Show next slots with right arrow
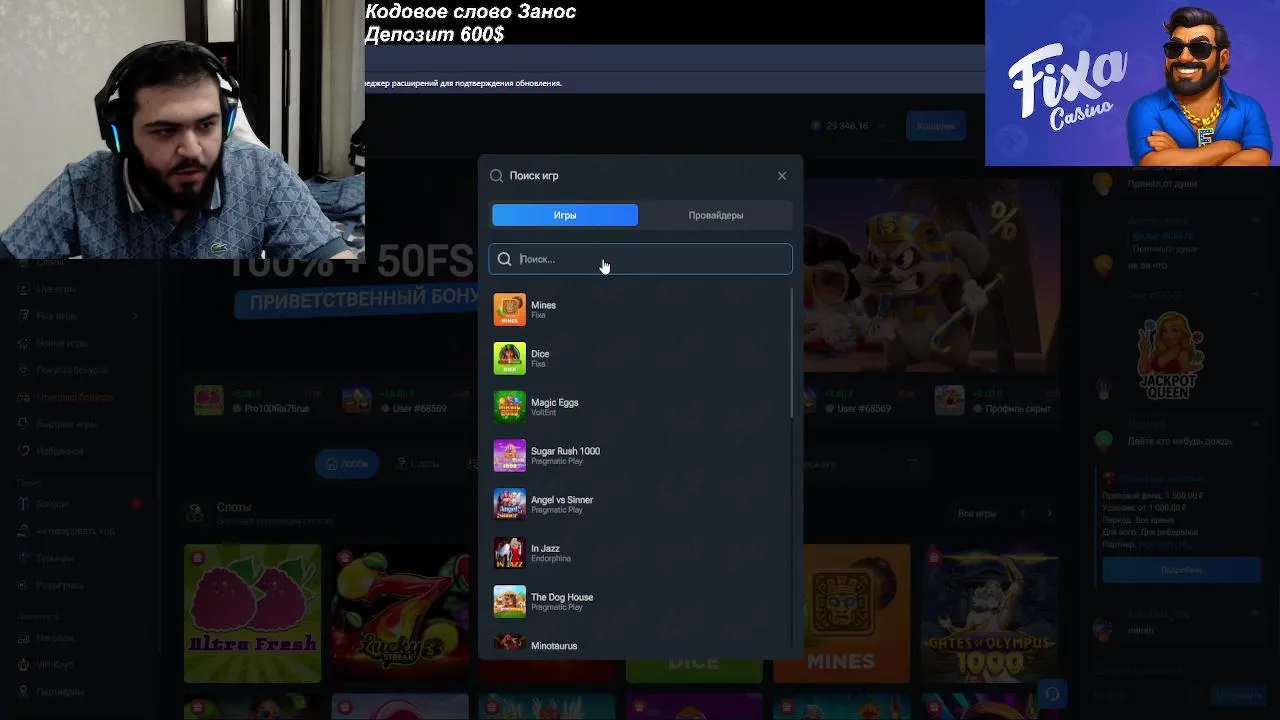The height and width of the screenshot is (720, 1280). click(1049, 514)
